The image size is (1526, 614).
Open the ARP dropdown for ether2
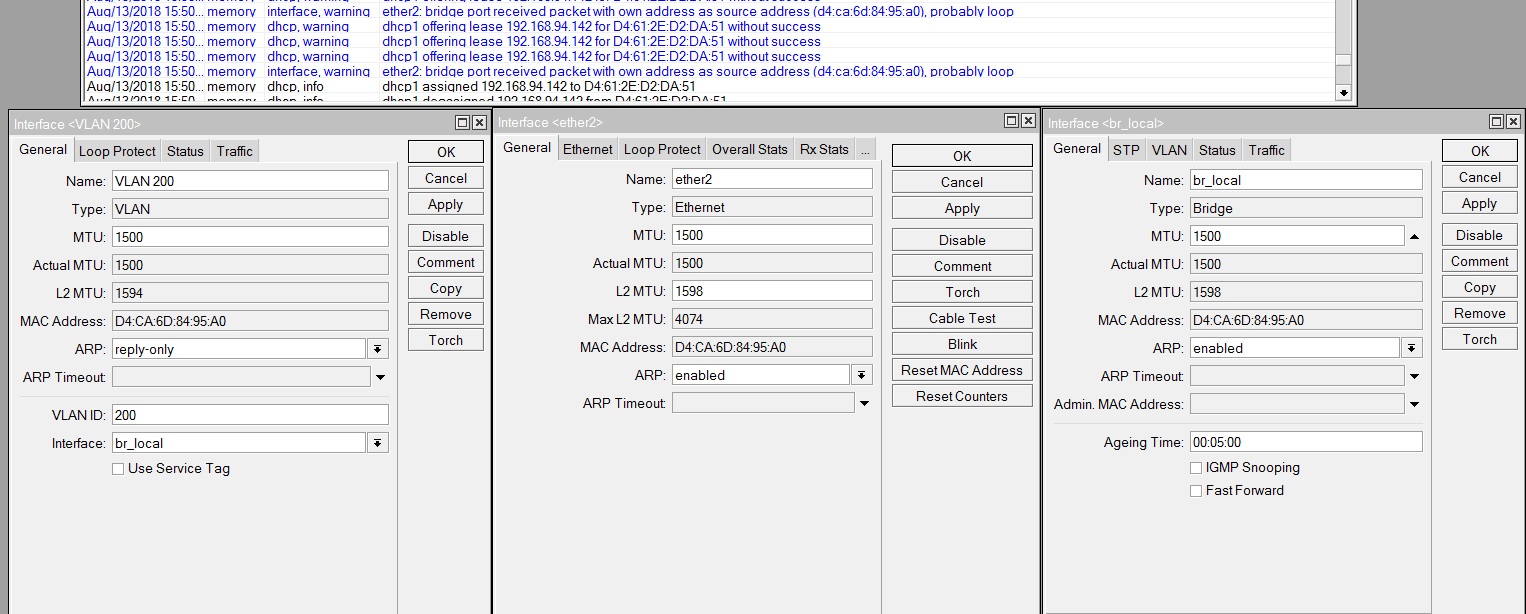(861, 373)
